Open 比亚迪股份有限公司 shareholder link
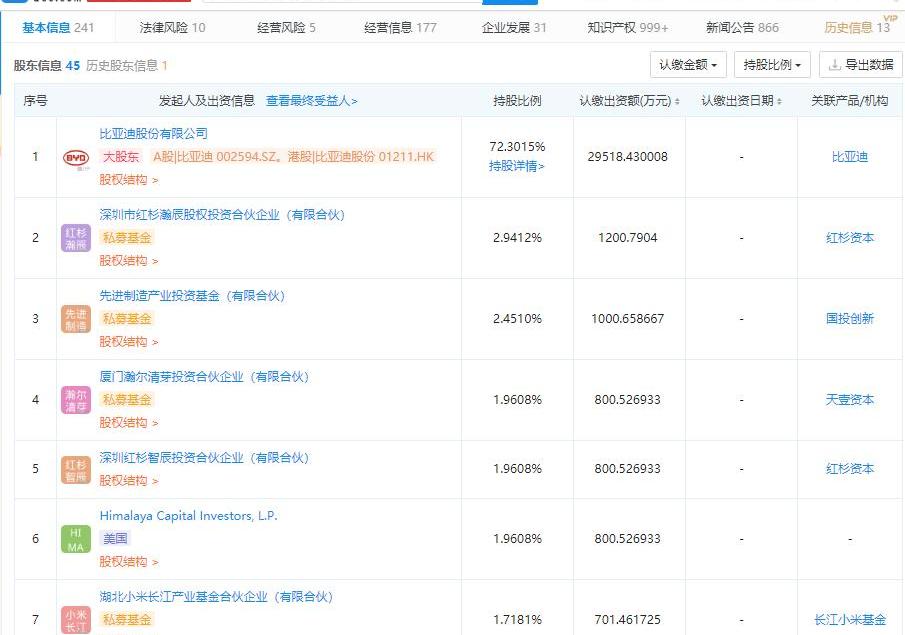This screenshot has height=635, width=905. (154, 134)
